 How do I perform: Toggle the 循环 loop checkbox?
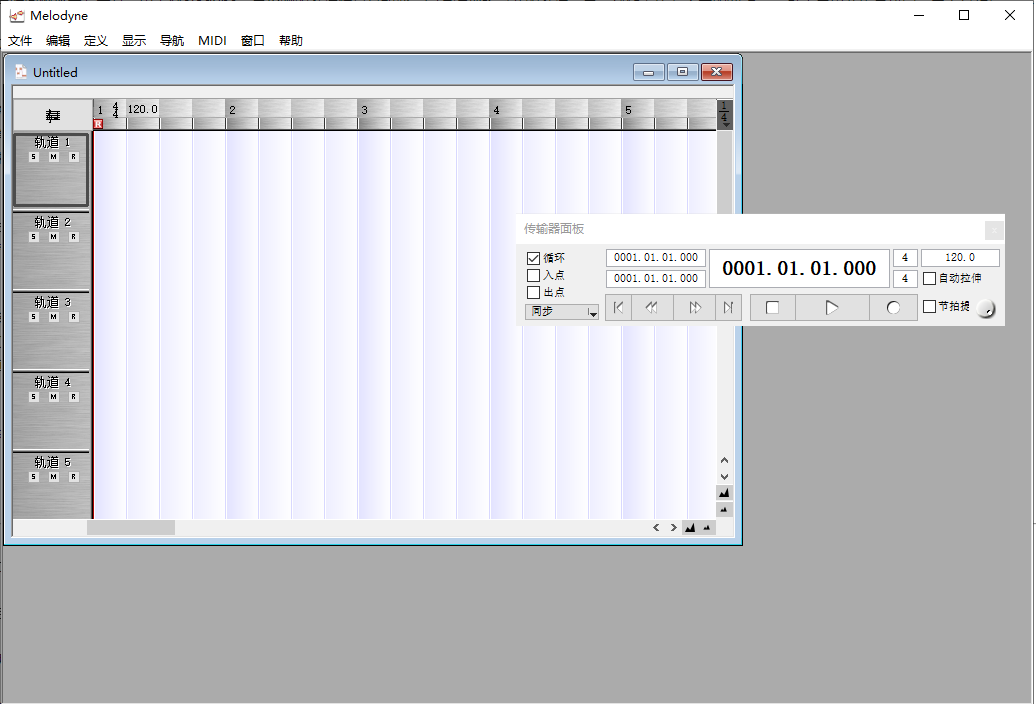click(533, 258)
